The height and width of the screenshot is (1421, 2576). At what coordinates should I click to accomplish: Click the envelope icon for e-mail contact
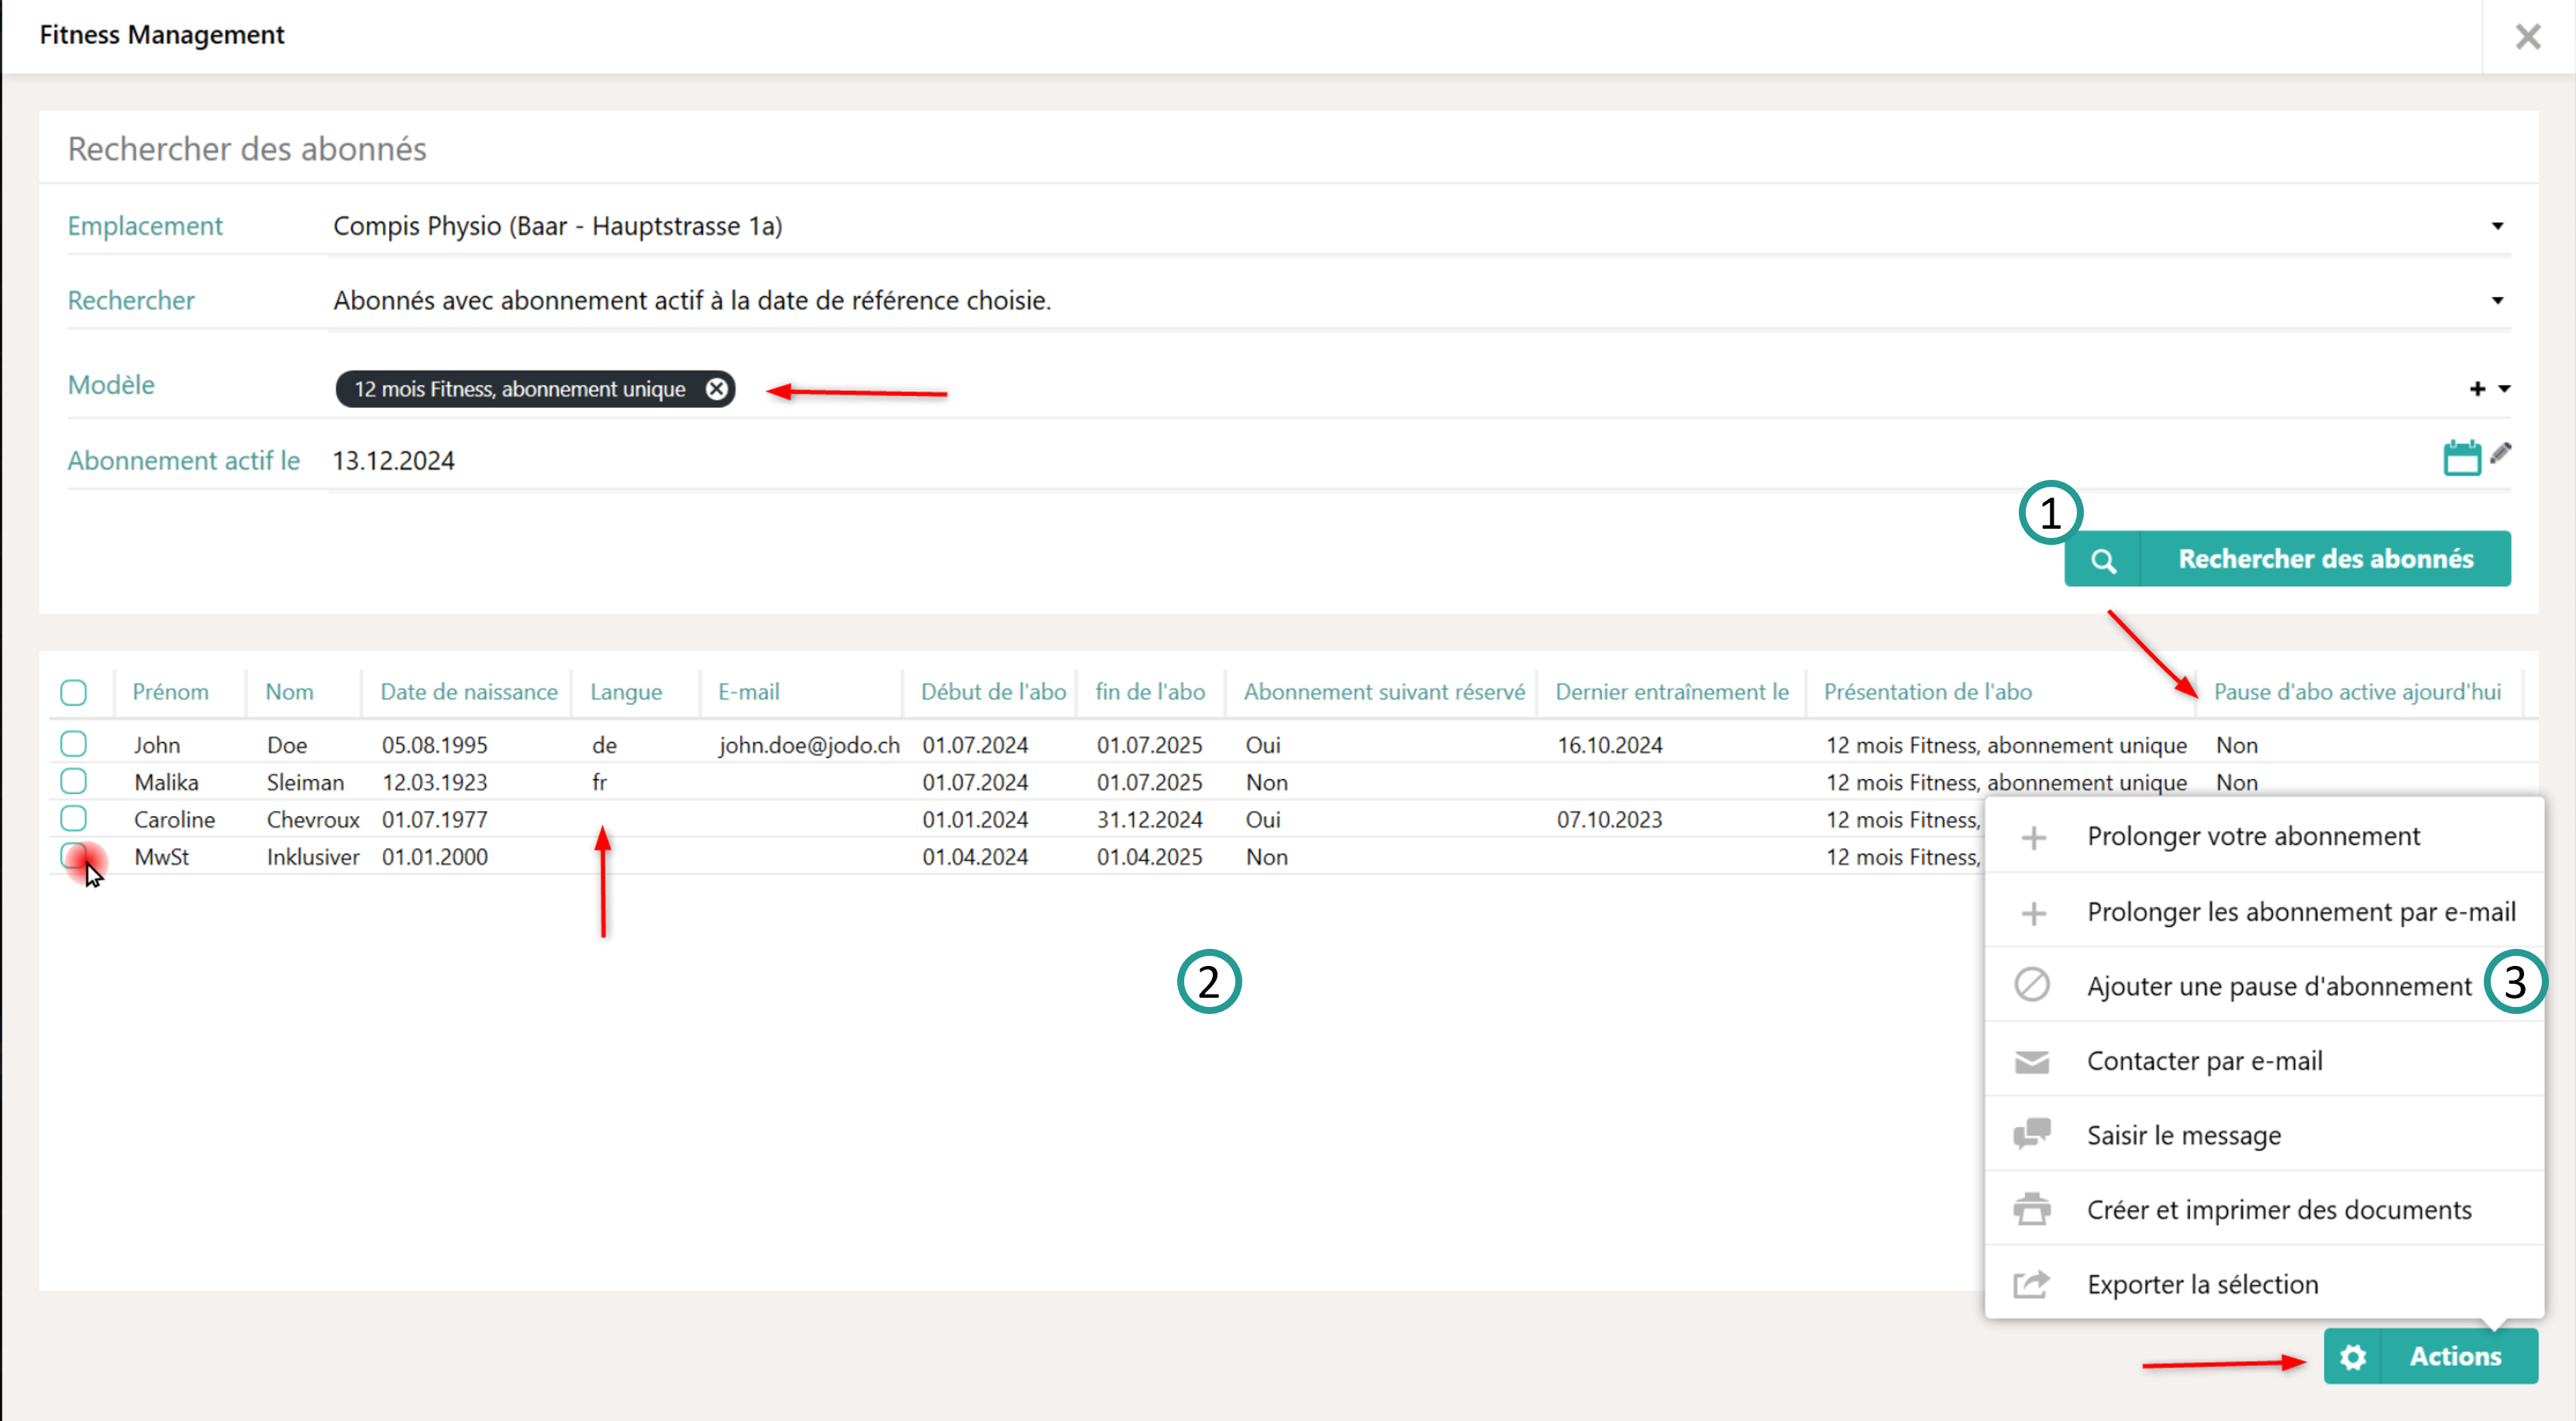click(x=2031, y=1061)
